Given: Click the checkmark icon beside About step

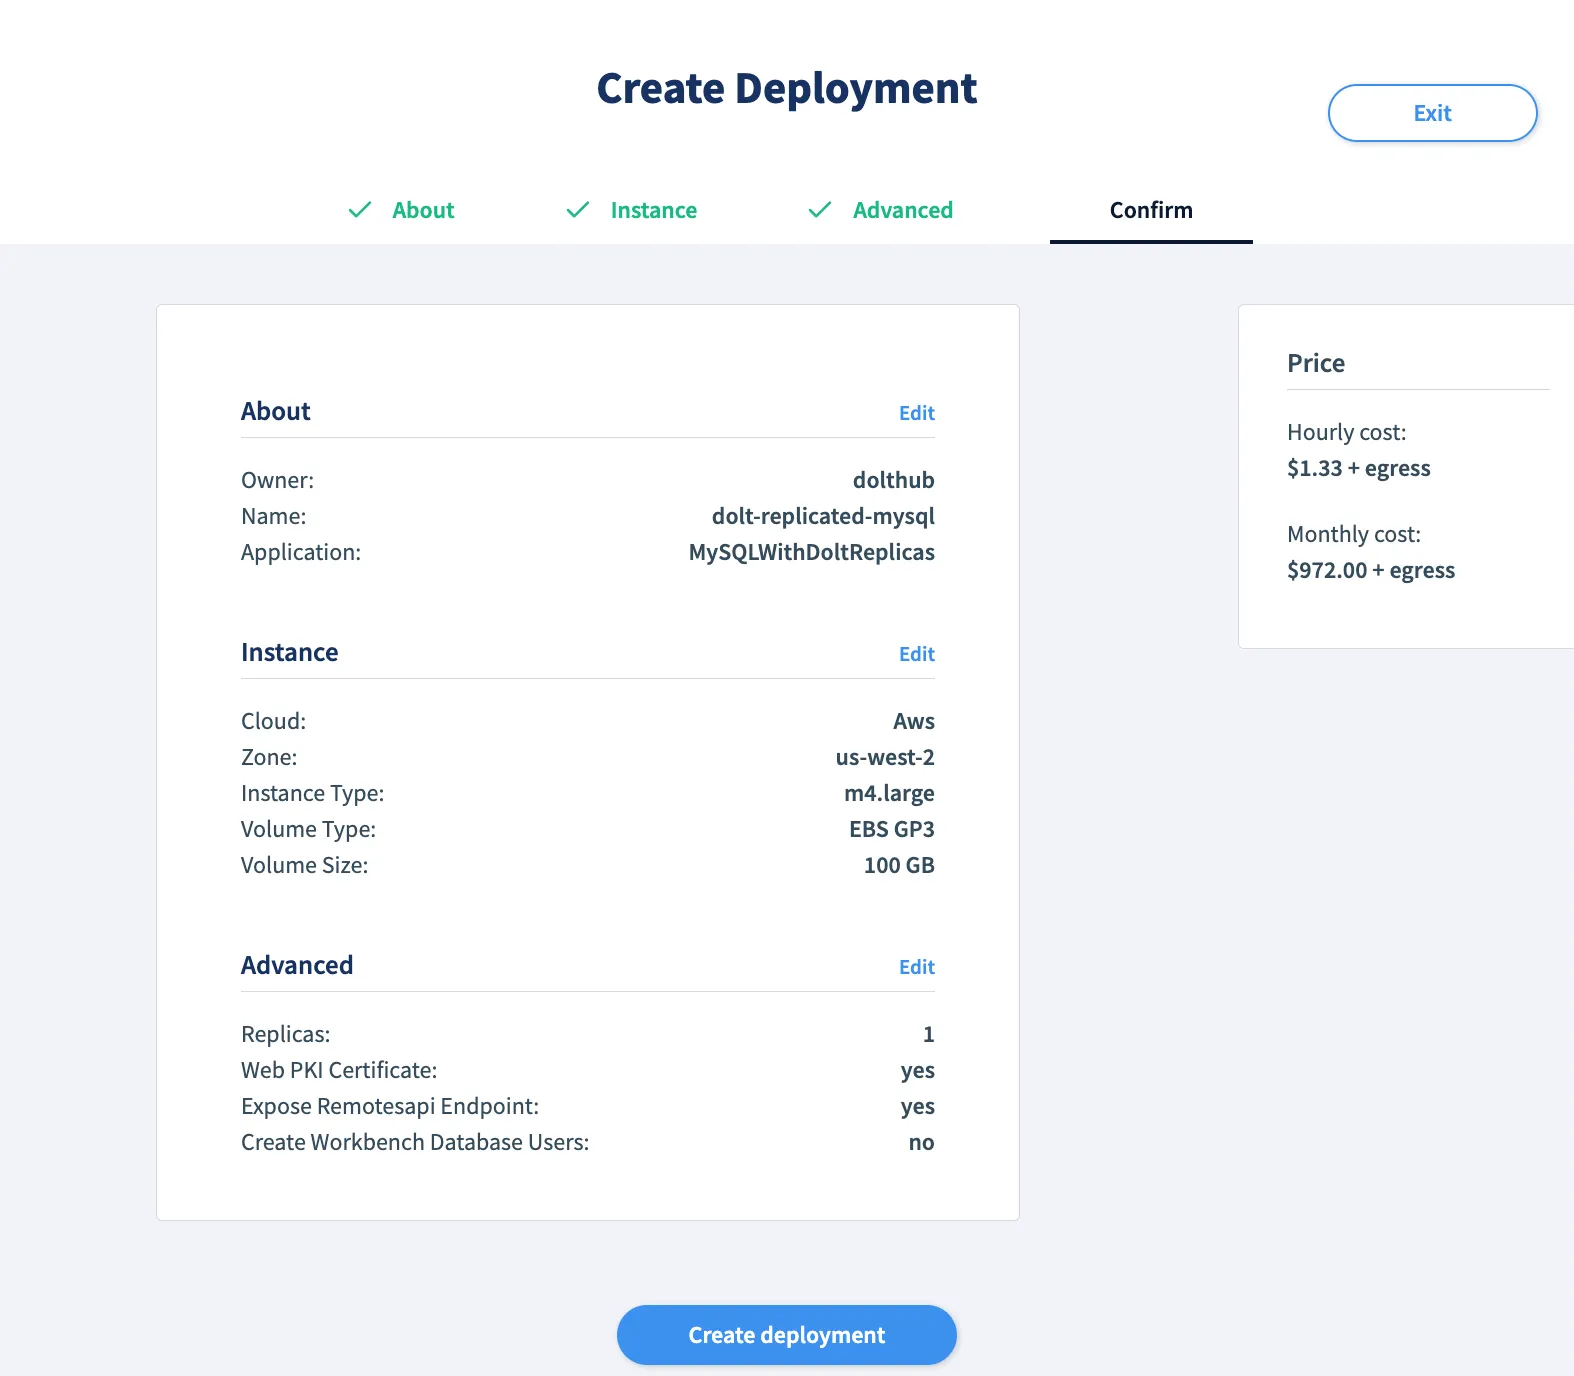Looking at the screenshot, I should [x=360, y=210].
